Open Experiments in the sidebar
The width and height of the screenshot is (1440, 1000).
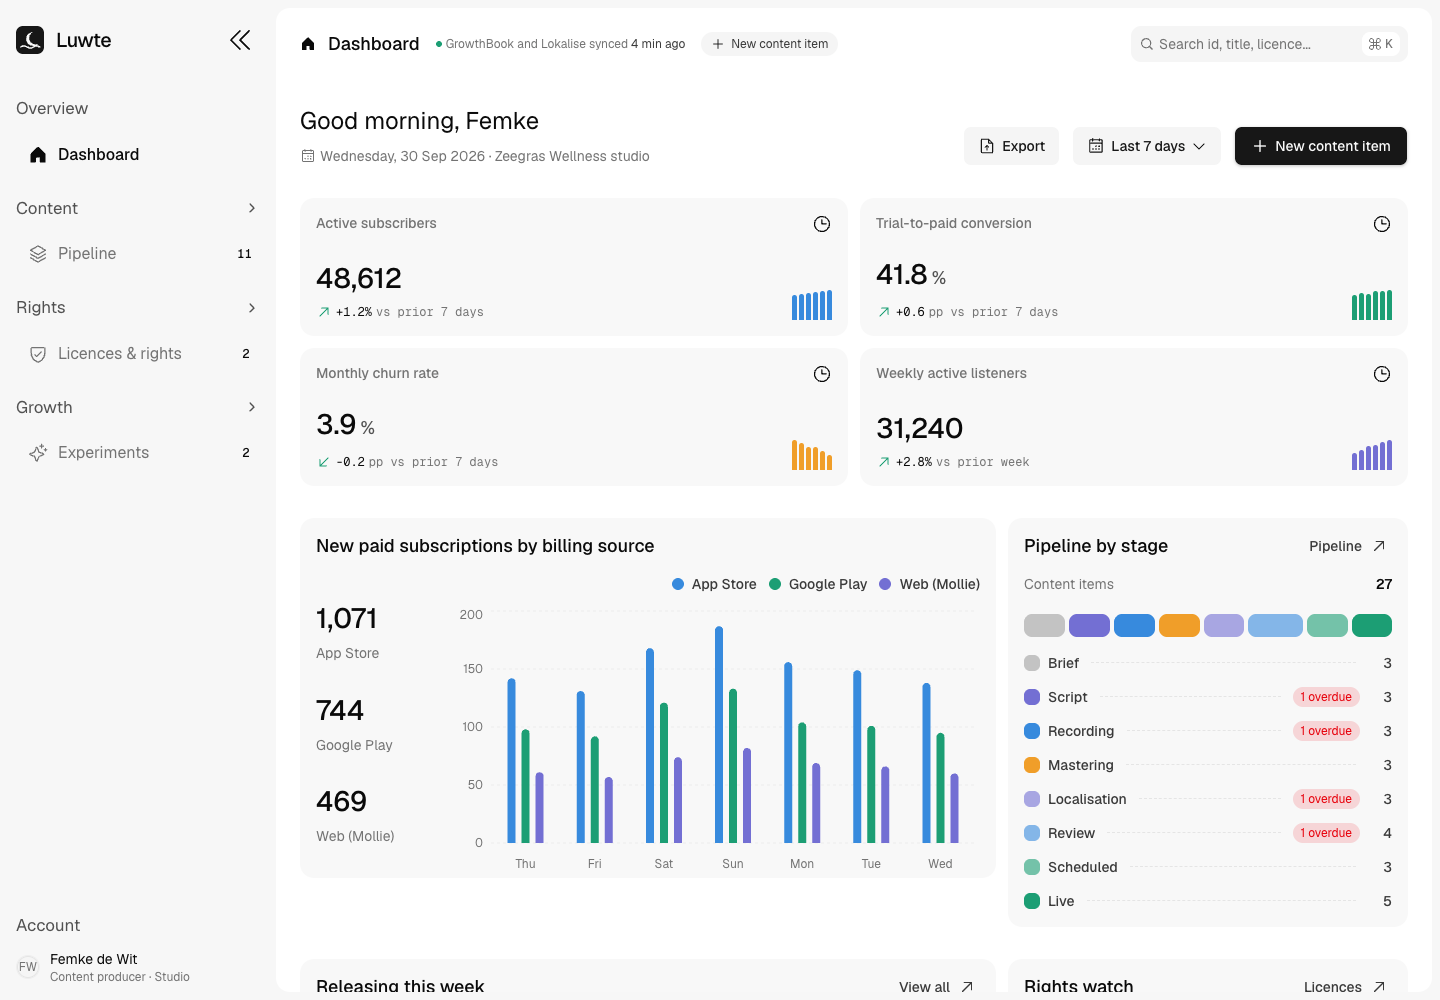tap(138, 453)
